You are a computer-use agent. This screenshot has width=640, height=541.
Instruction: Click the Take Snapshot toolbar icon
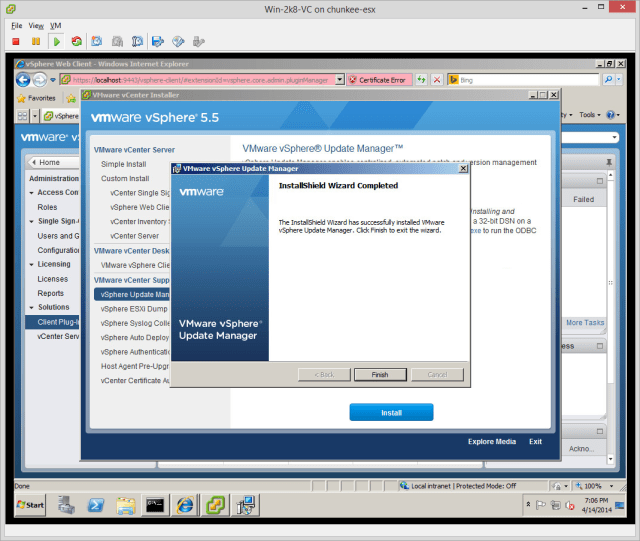[97, 41]
